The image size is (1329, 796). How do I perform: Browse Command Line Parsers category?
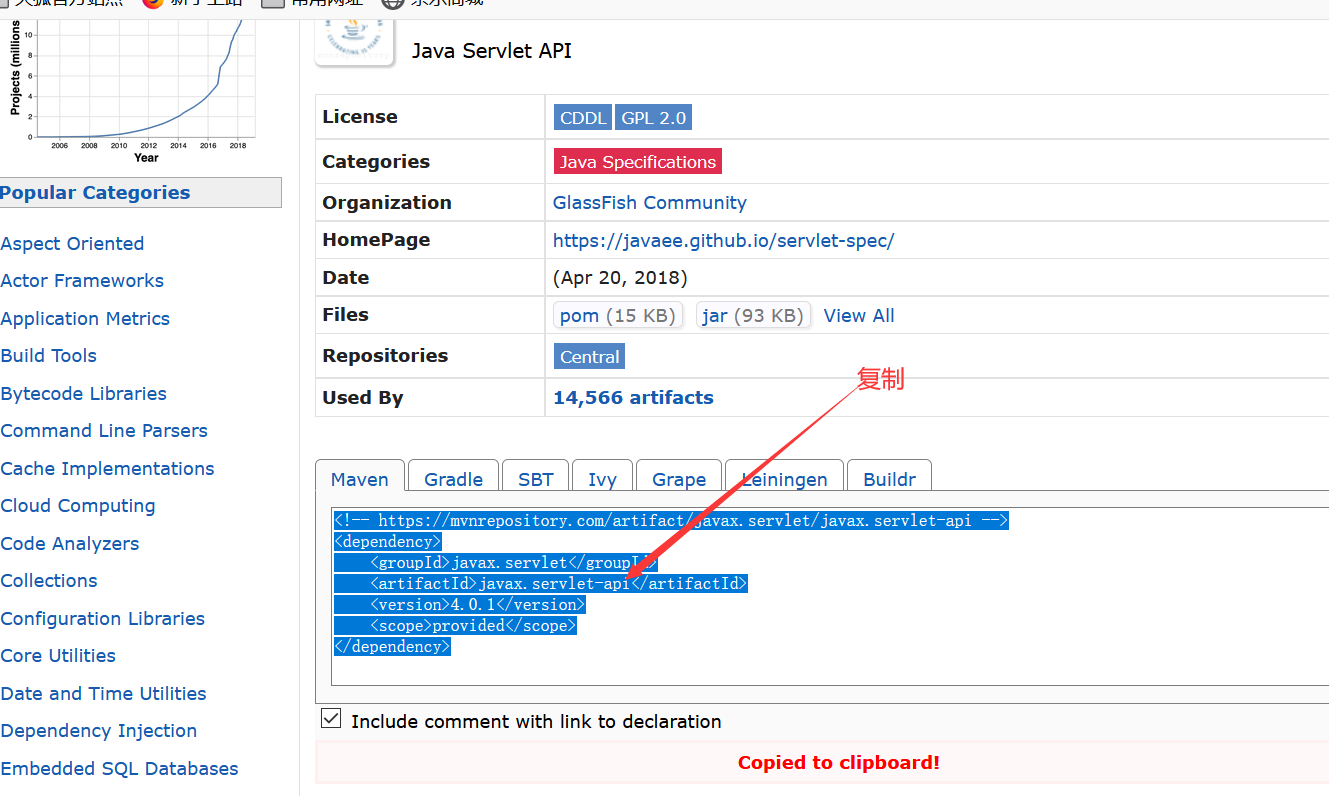(x=104, y=431)
